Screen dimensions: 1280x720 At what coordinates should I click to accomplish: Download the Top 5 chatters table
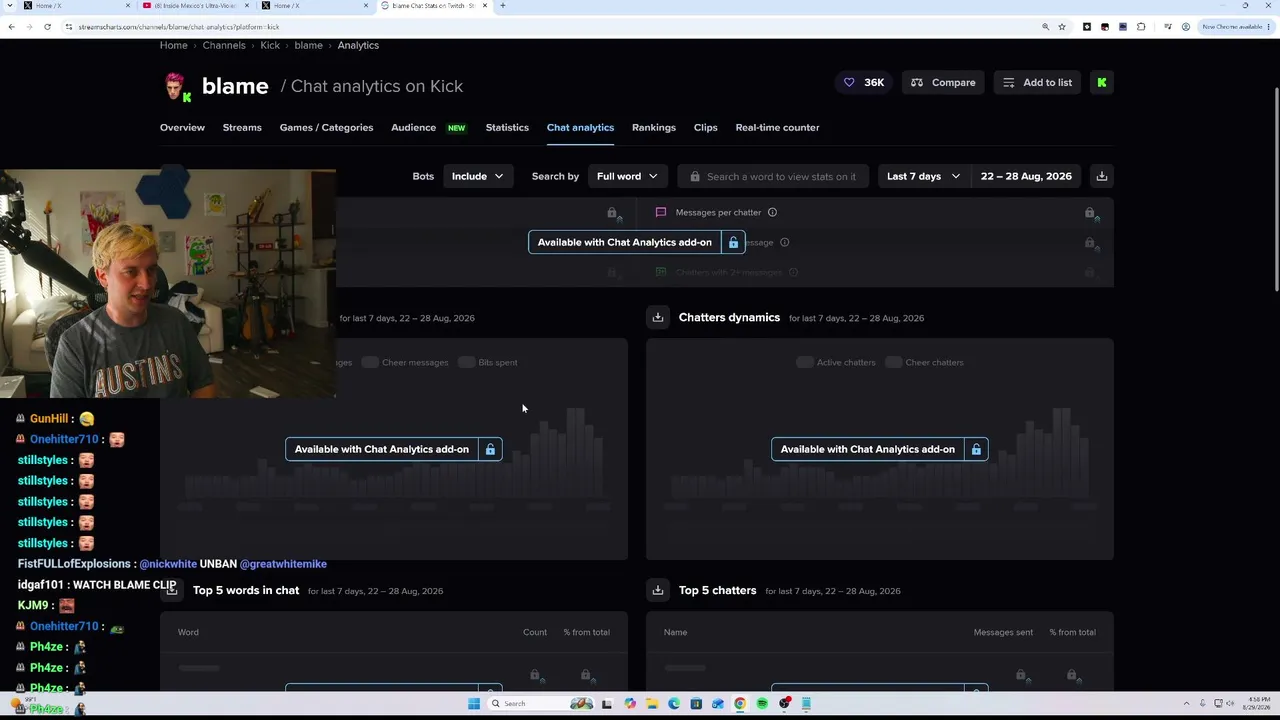(657, 591)
